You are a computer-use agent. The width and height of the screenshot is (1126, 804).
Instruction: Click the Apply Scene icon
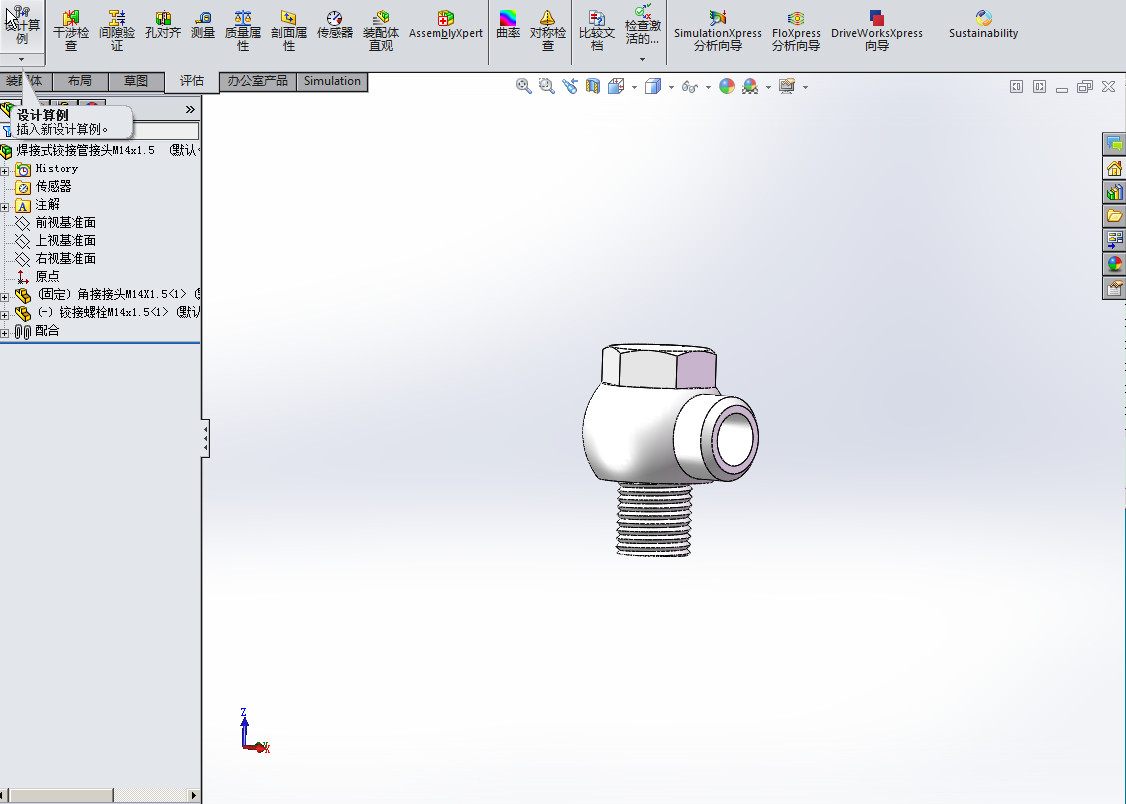(750, 87)
